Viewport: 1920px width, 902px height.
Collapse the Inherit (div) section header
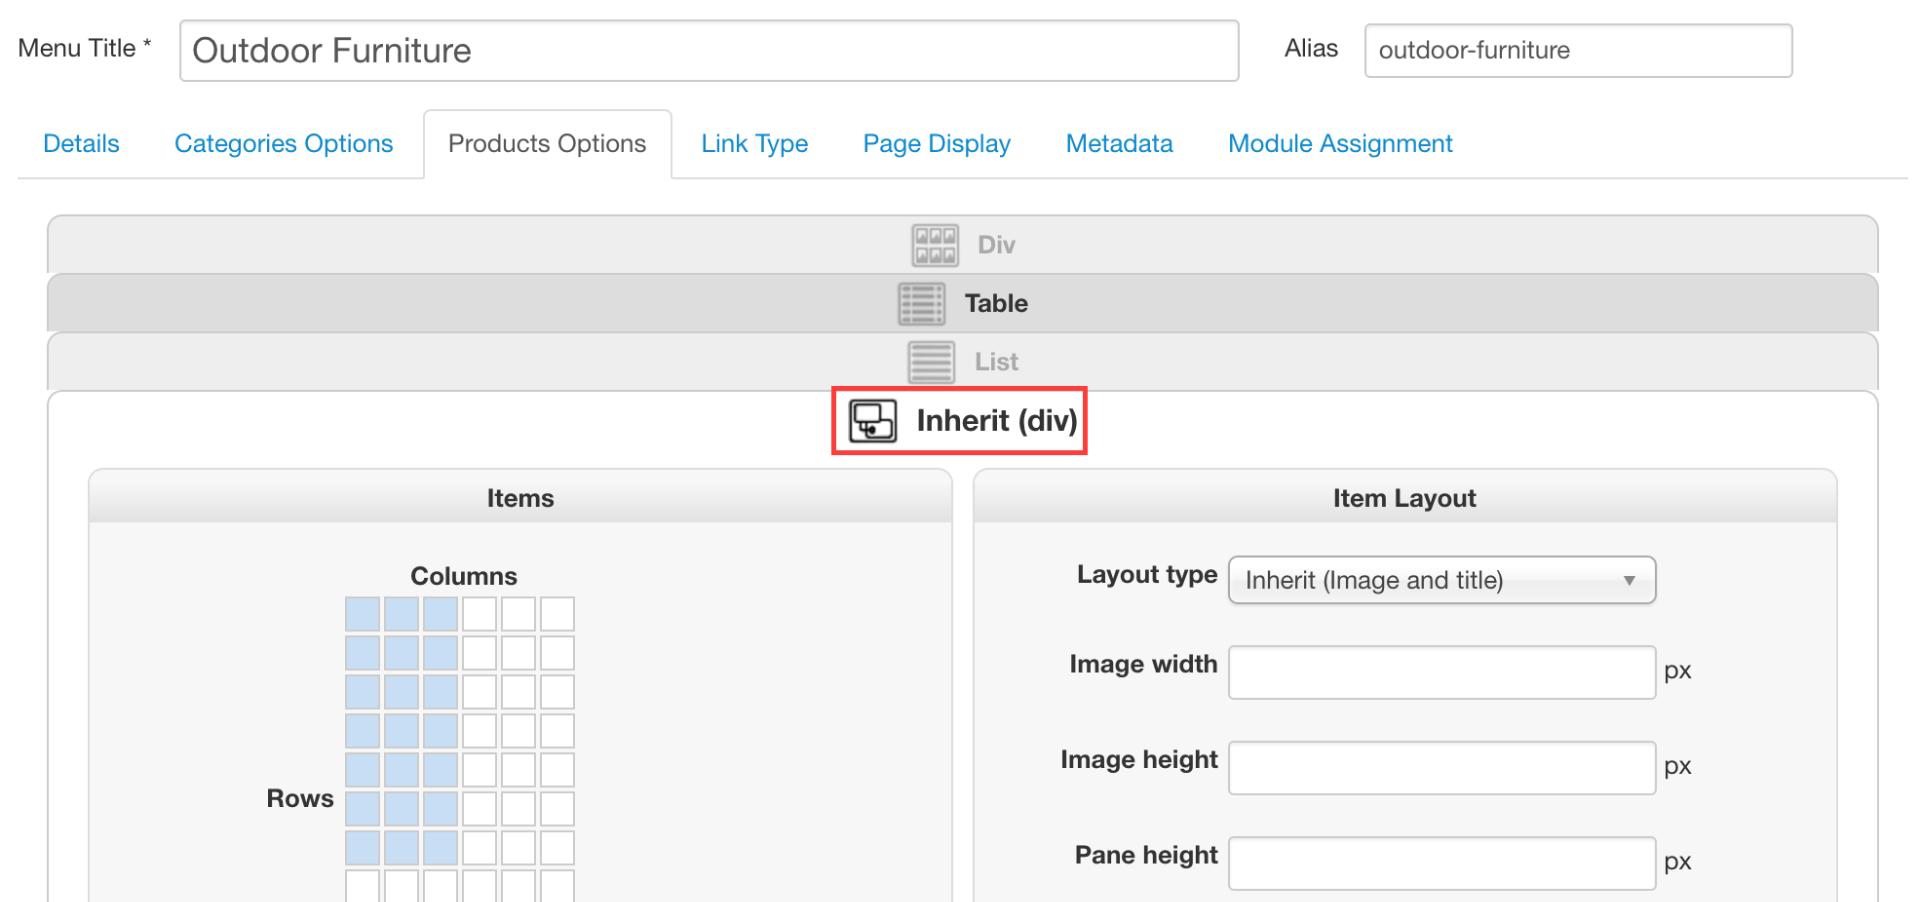pos(960,421)
